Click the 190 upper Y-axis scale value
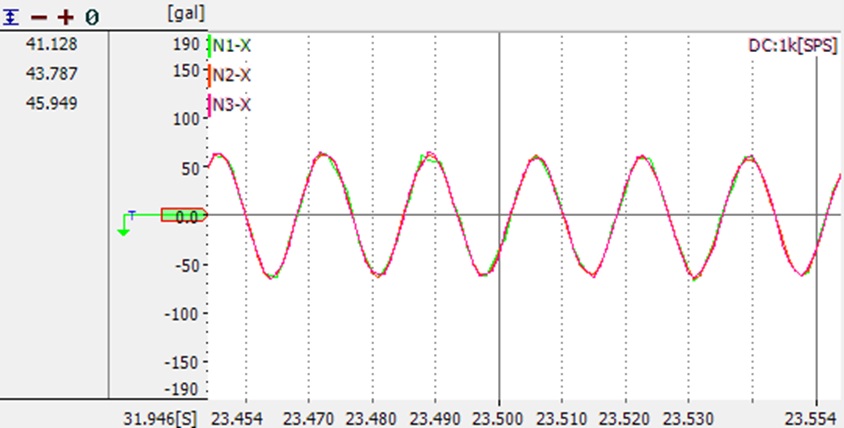Viewport: 844px width, 428px height. (186, 44)
